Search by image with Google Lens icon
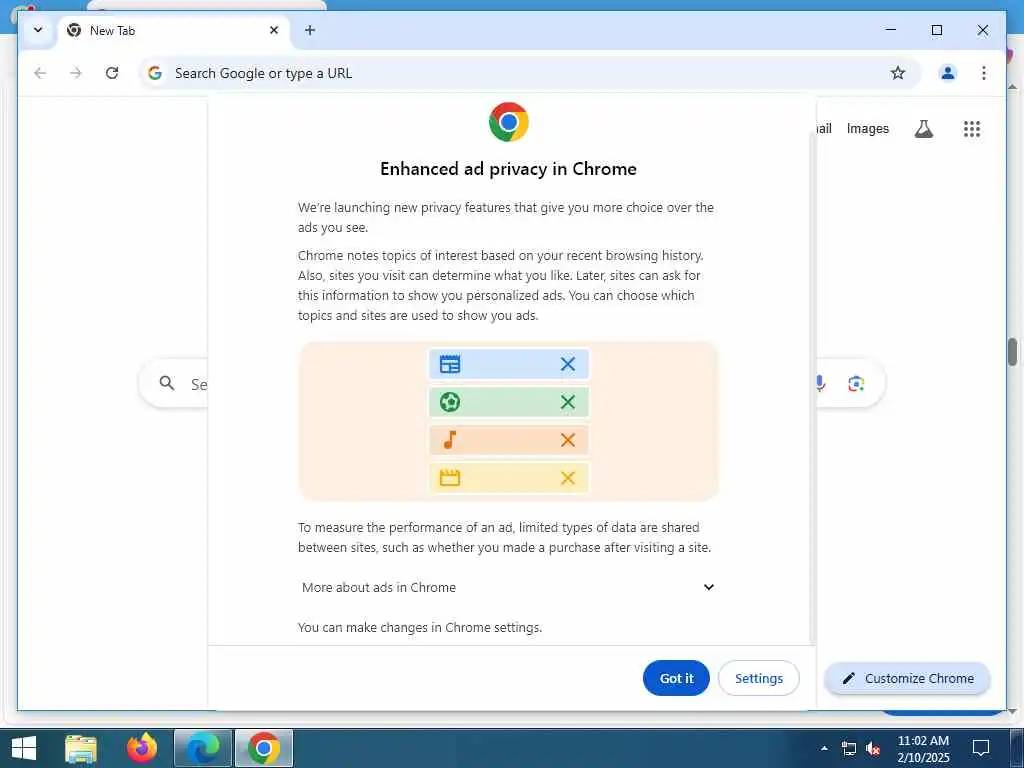This screenshot has width=1024, height=768. coord(856,383)
